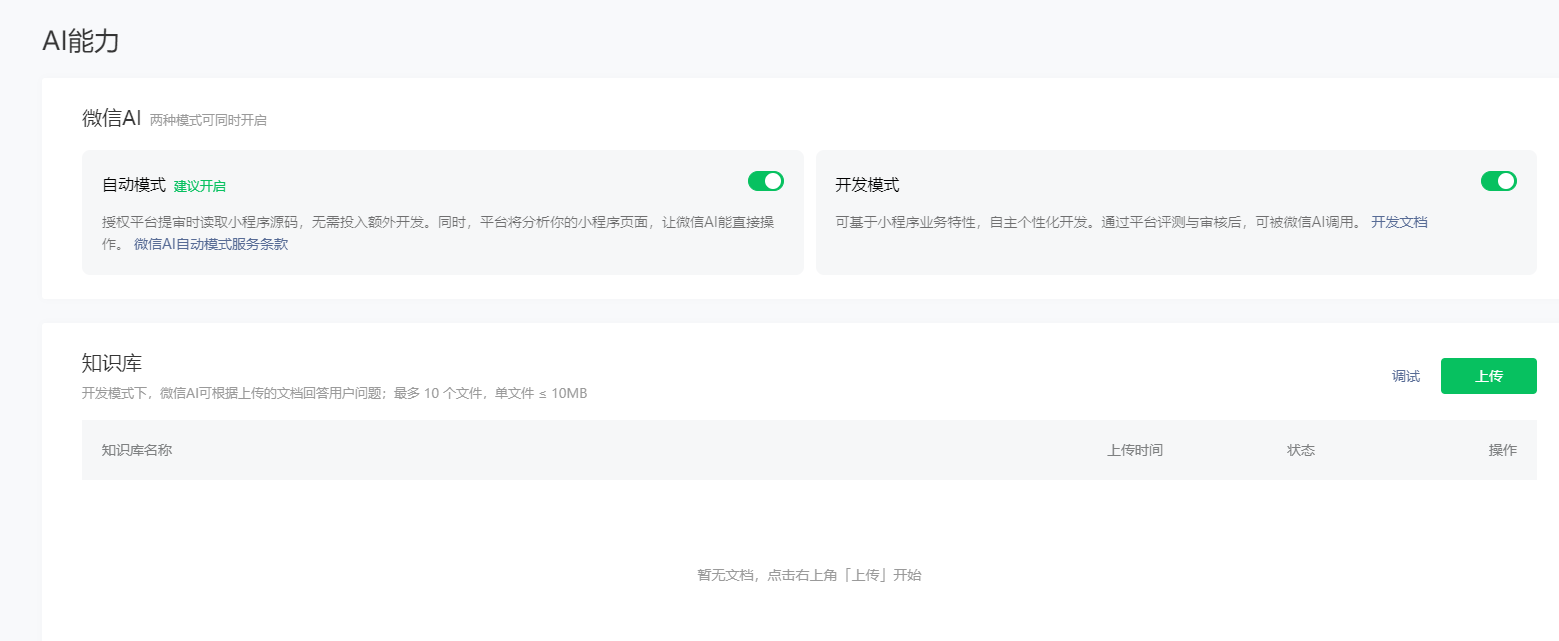Image resolution: width=1559 pixels, height=641 pixels.
Task: Click the AI能力 page title
Action: (x=81, y=41)
